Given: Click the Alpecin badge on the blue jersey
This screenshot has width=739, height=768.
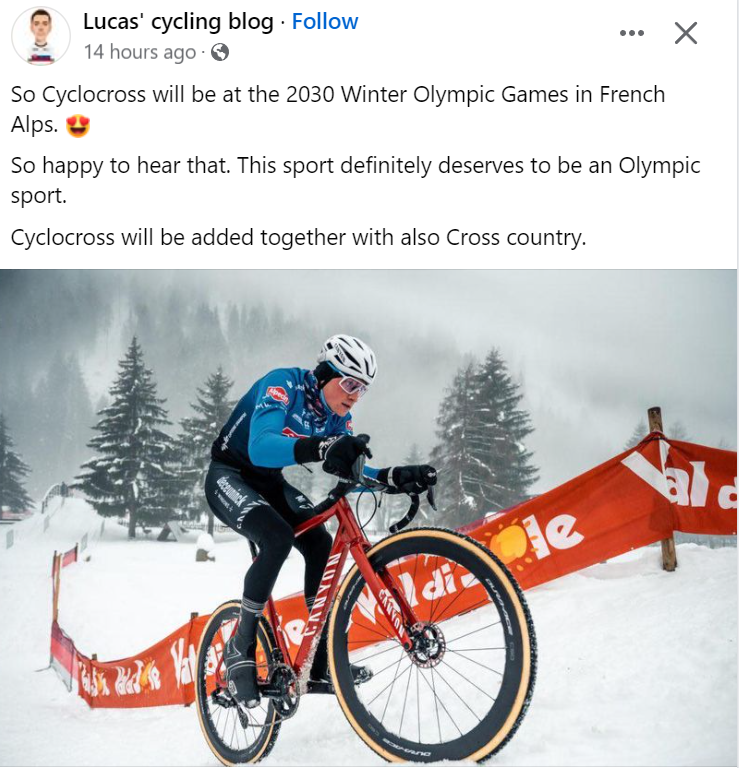Looking at the screenshot, I should coord(278,395).
